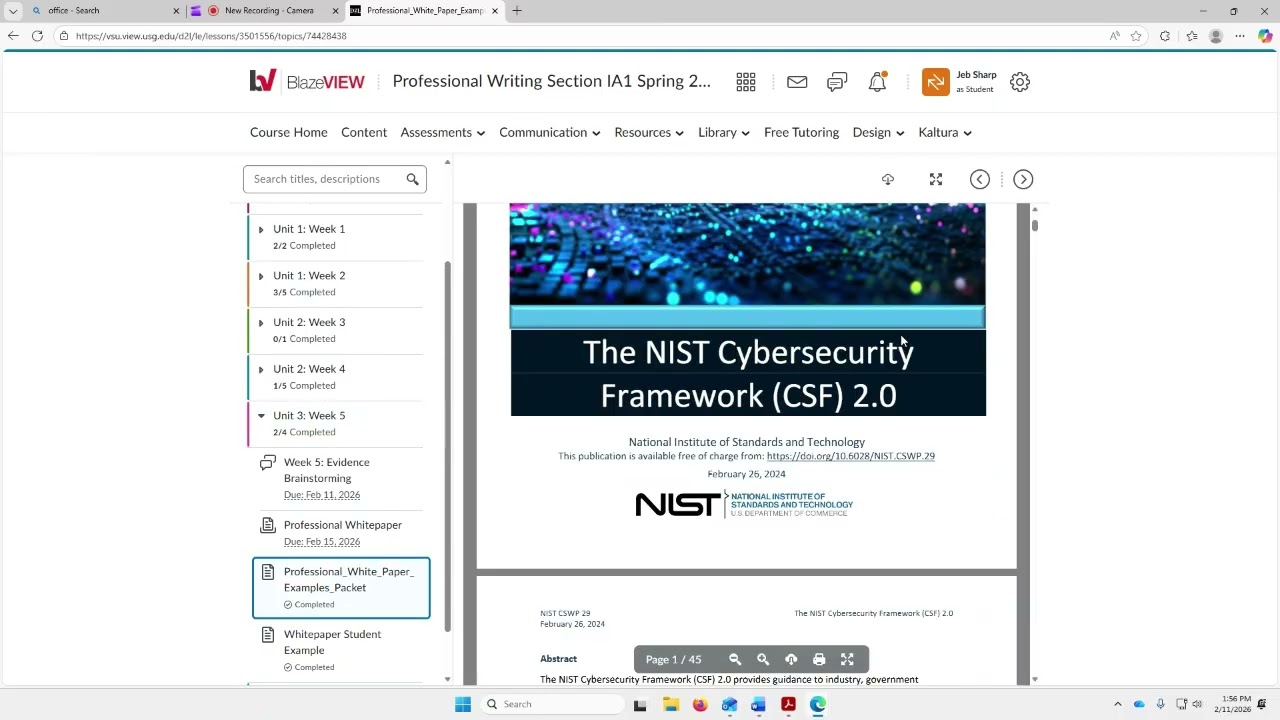
Task: Go to the next topic arrow
Action: 1023,179
